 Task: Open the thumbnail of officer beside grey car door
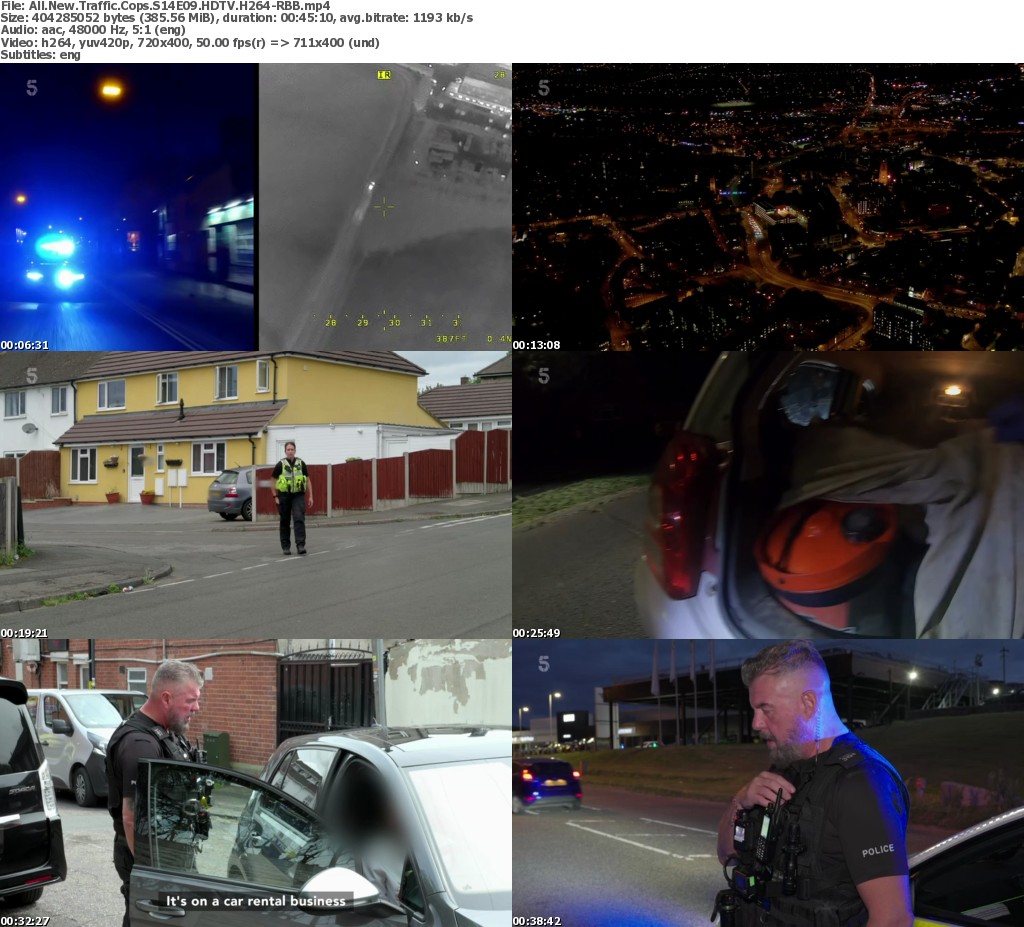click(256, 783)
